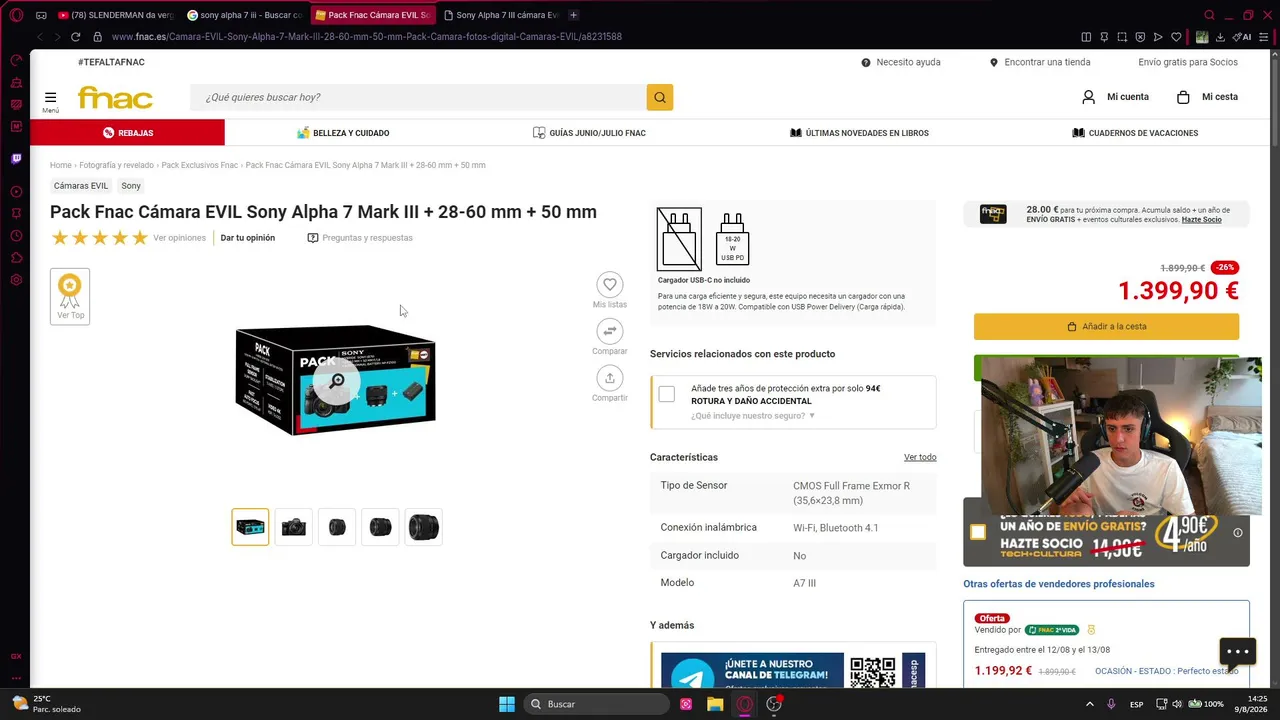Open the weather widget on taskbar
Viewport: 1280px width, 720px height.
click(x=45, y=704)
